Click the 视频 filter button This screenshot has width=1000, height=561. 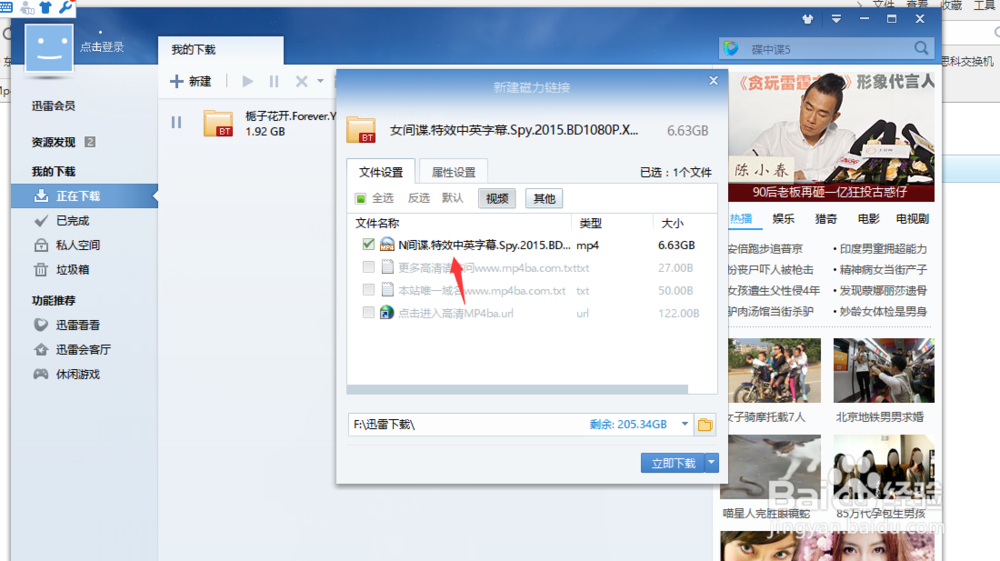click(497, 198)
